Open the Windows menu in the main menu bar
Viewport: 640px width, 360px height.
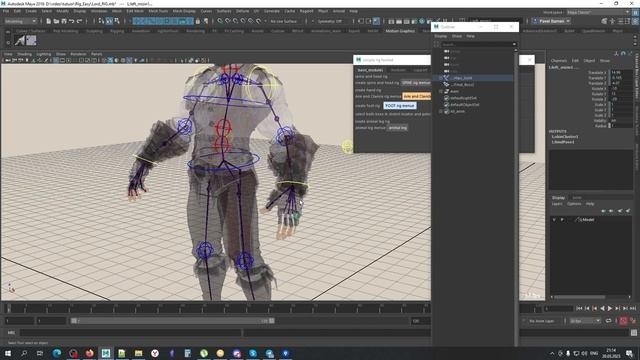(x=99, y=11)
